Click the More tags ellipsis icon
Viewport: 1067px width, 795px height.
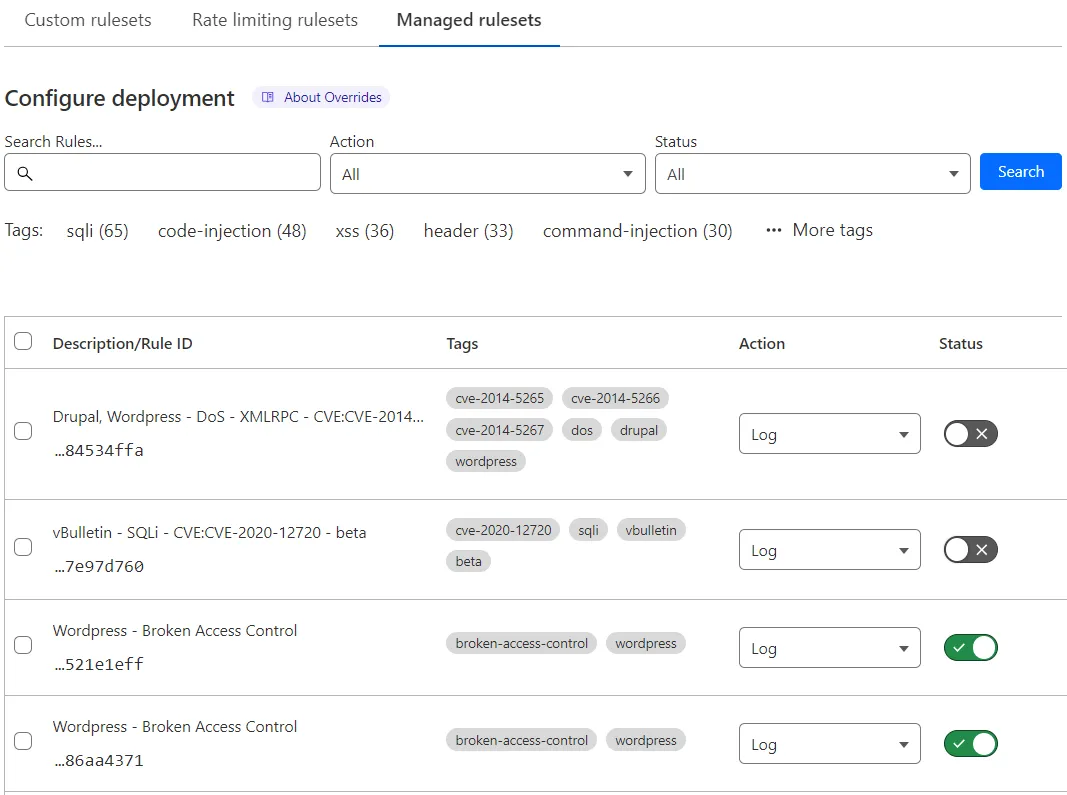(x=773, y=230)
